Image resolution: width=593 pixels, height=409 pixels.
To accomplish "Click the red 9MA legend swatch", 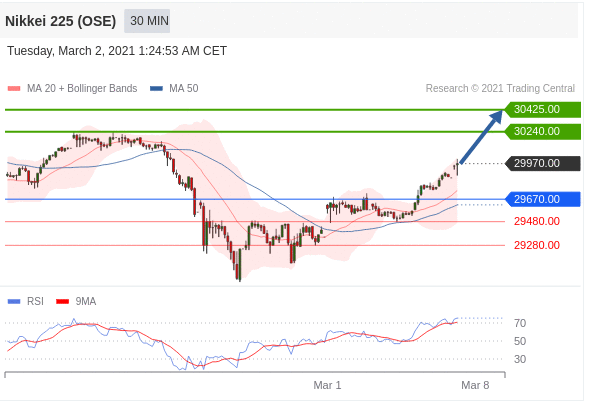I will 62,302.
